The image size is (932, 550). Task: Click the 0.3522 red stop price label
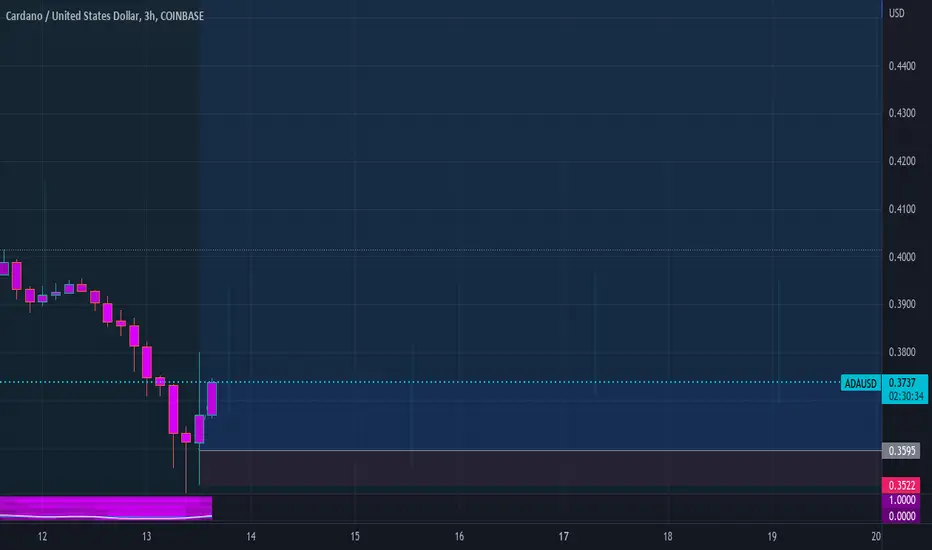click(901, 485)
